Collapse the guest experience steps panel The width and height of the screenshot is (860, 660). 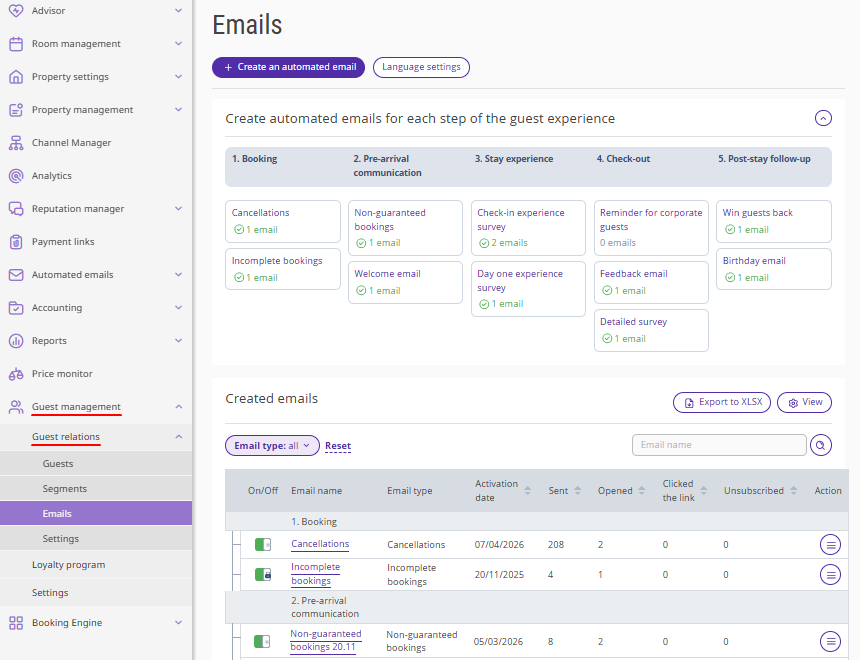(x=823, y=118)
